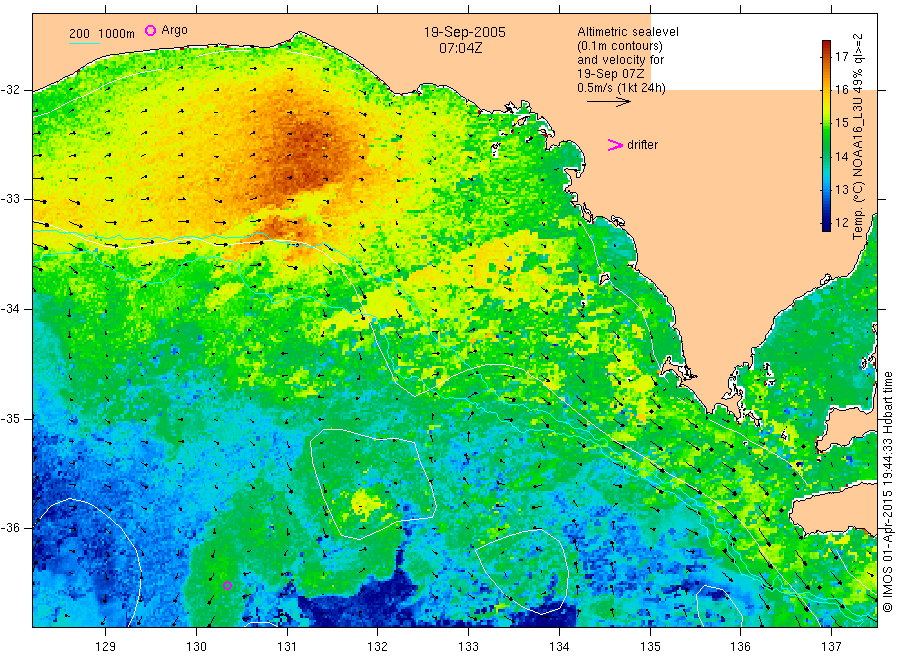This screenshot has width=900, height=660.
Task: Click the color bar value 13
Action: (841, 189)
